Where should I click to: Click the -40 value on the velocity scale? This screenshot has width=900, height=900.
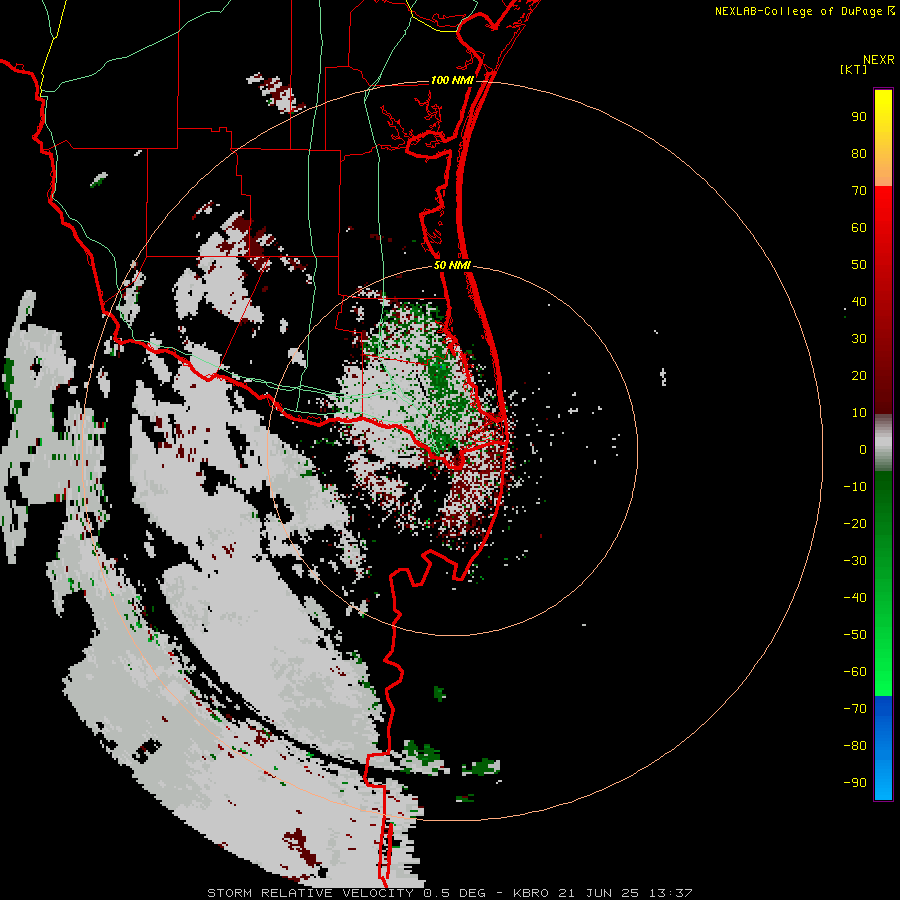coord(855,598)
